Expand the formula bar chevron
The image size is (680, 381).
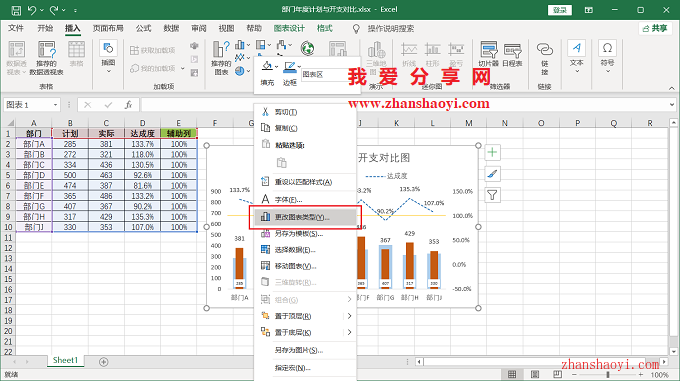[x=672, y=104]
